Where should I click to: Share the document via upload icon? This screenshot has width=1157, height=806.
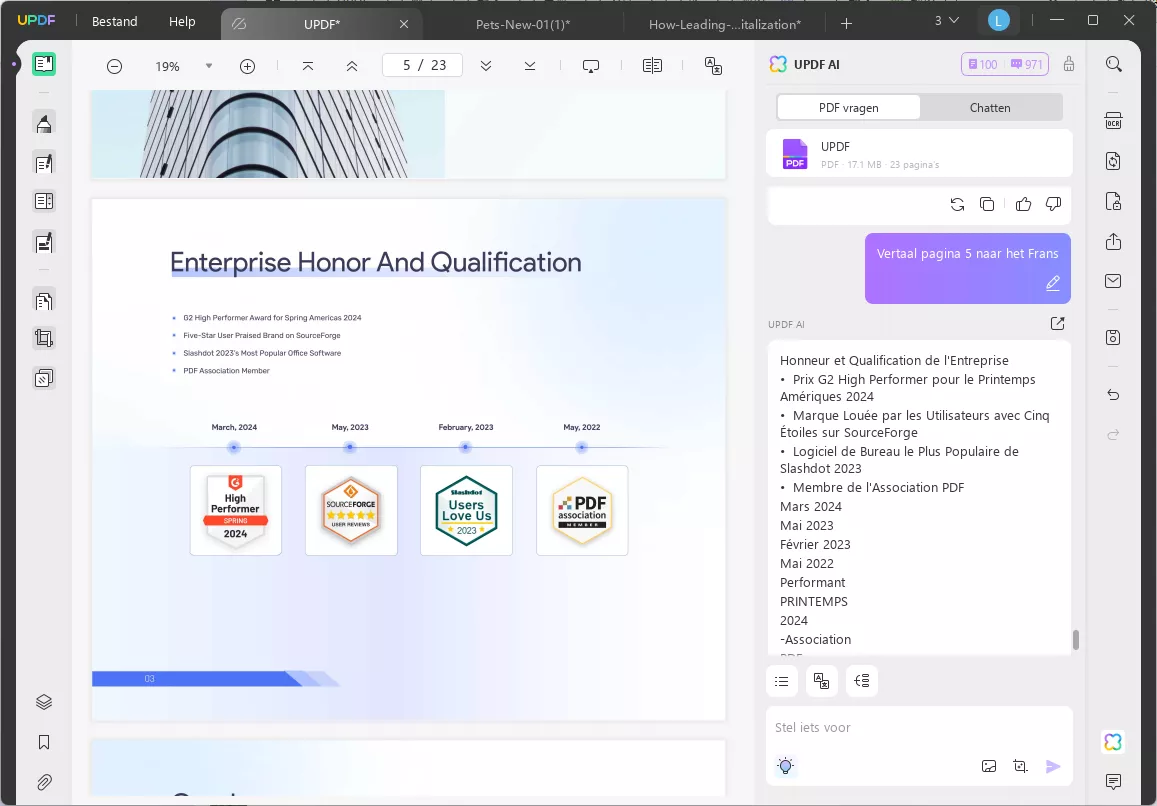click(x=1113, y=242)
